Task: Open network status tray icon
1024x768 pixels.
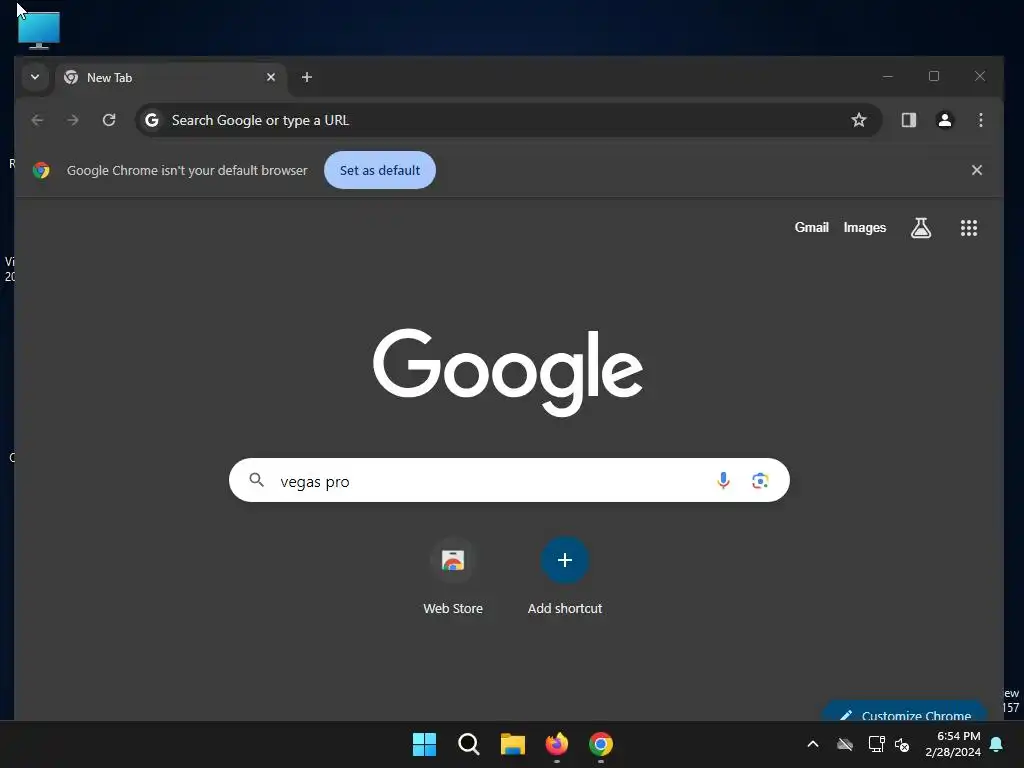Action: tap(876, 744)
